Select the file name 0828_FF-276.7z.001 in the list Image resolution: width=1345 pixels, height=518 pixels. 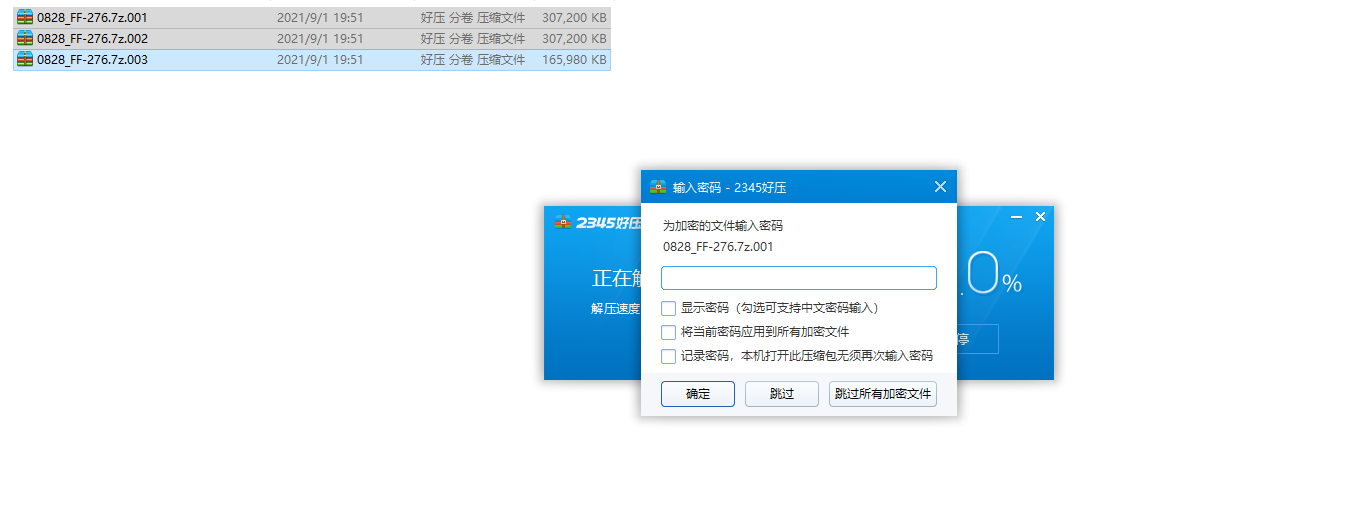92,17
